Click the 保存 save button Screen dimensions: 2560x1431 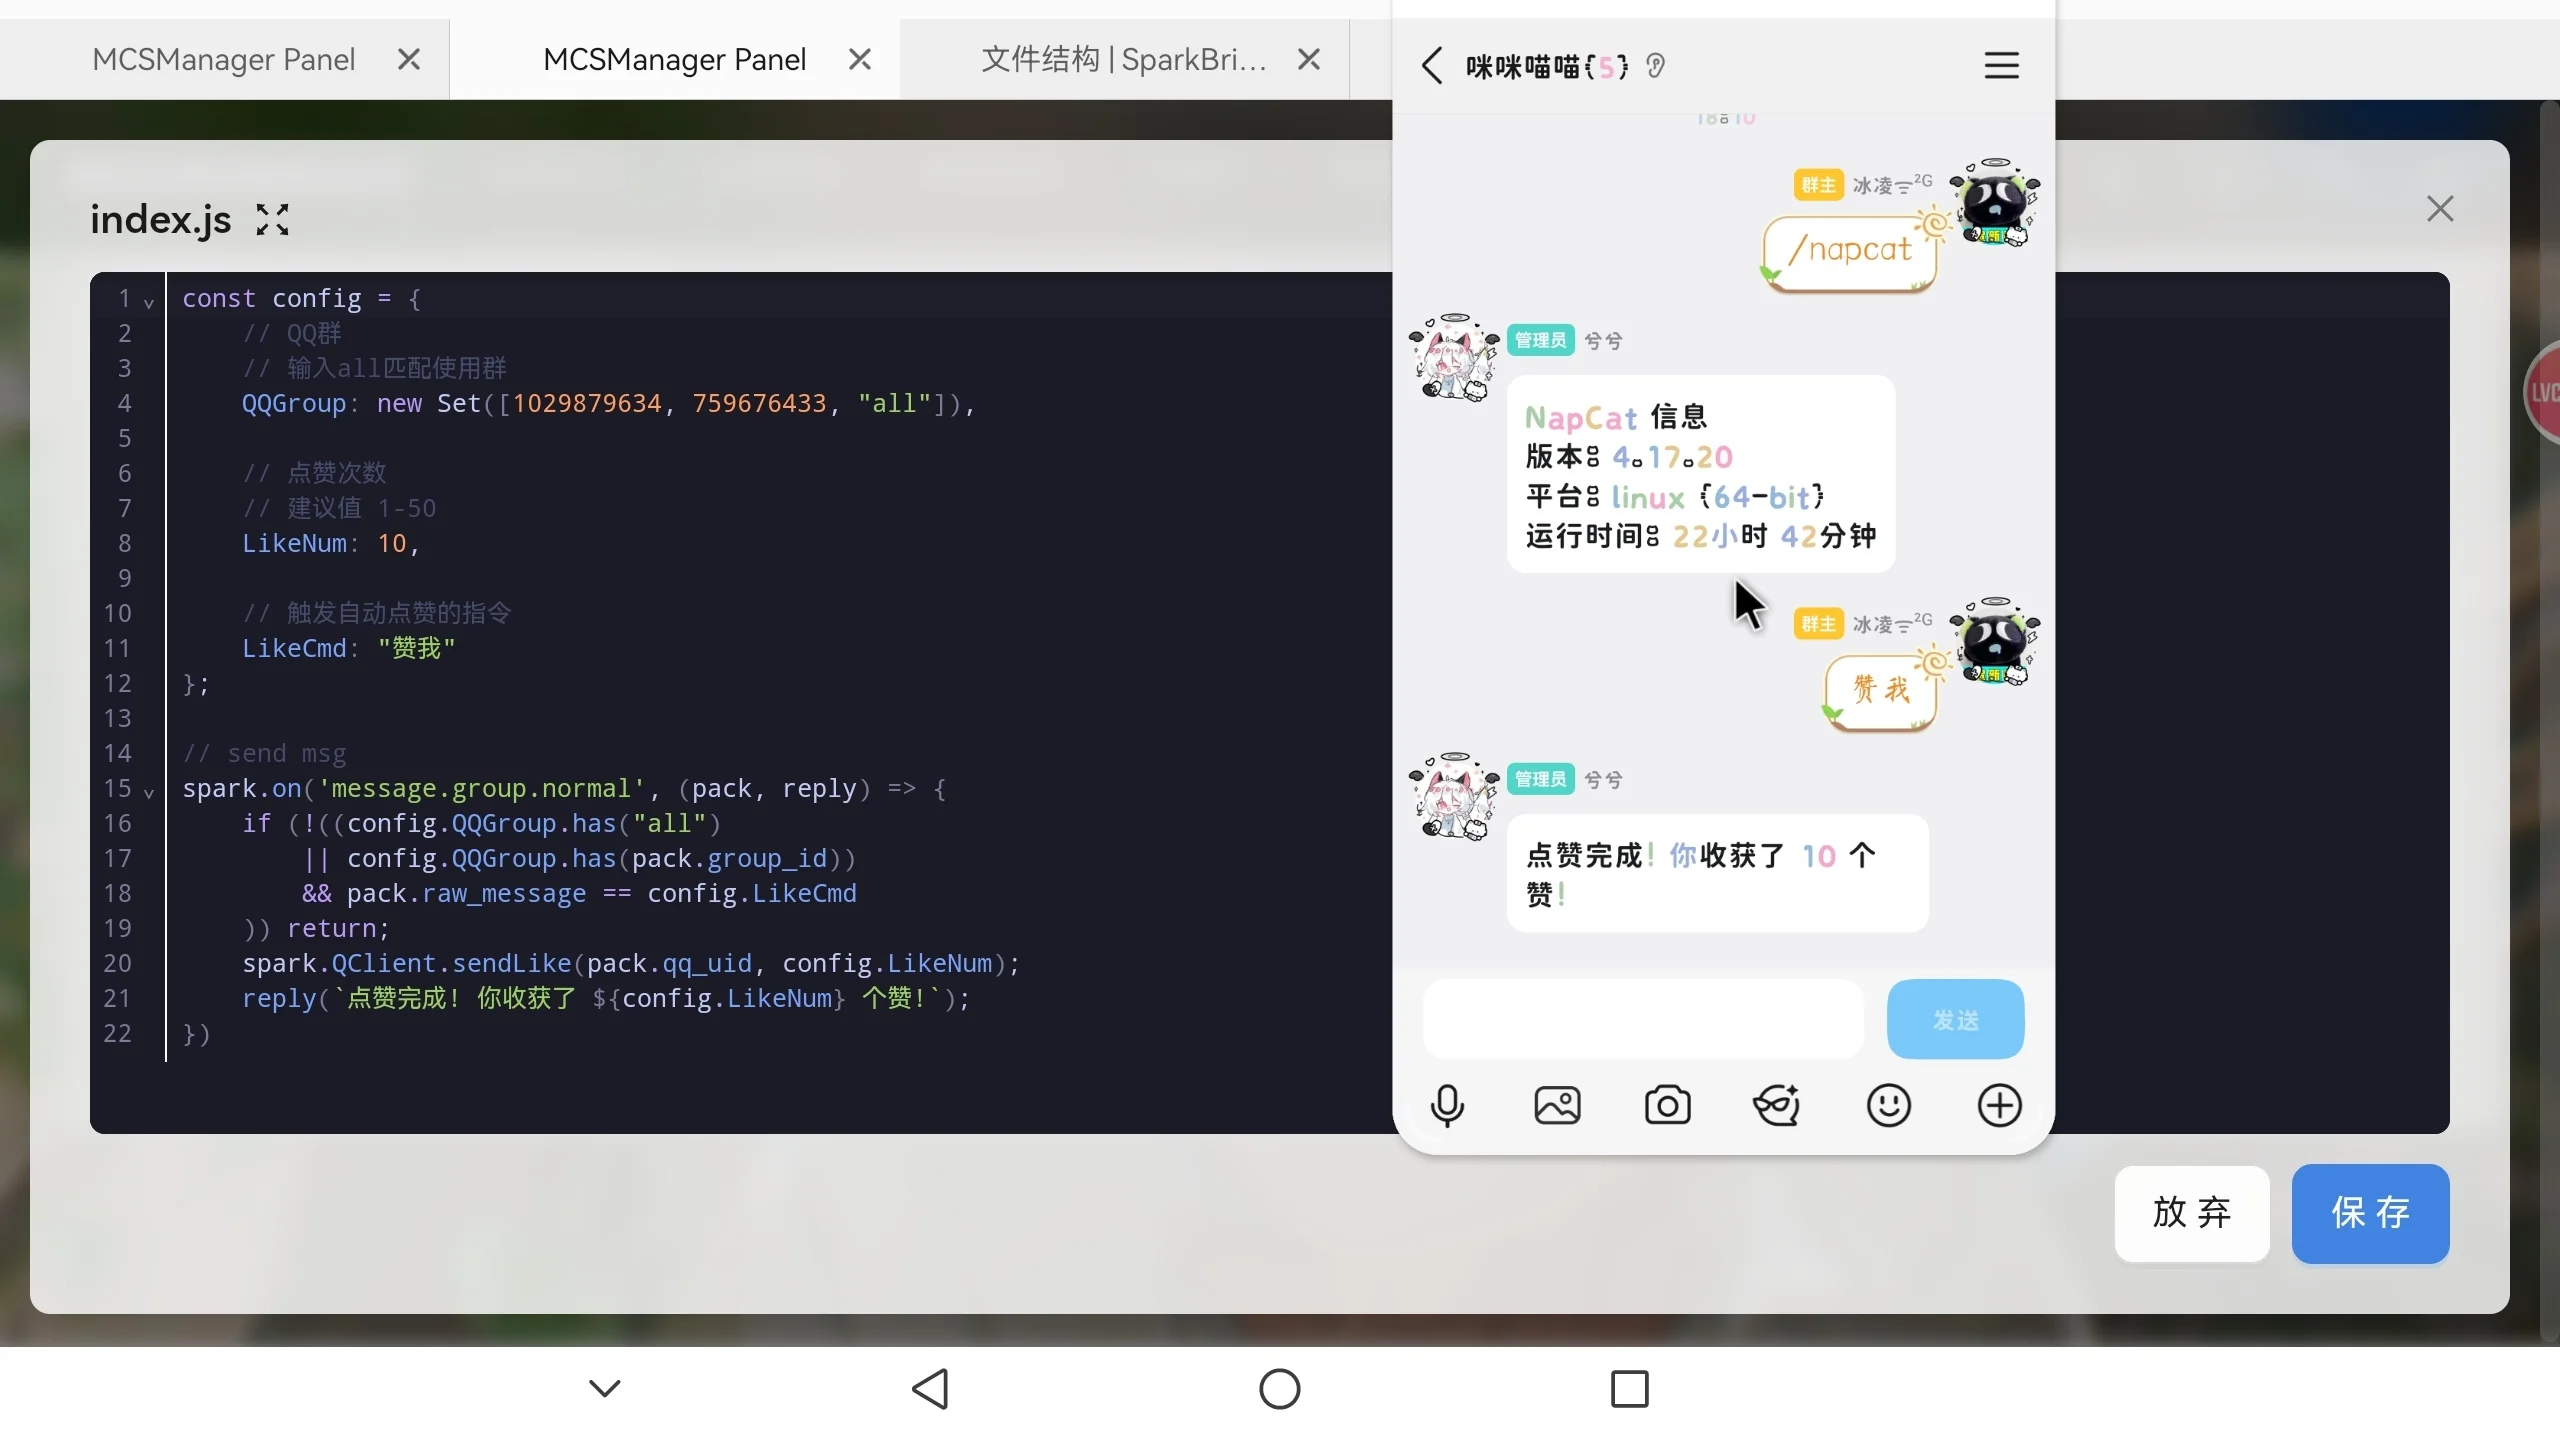pyautogui.click(x=2370, y=1213)
